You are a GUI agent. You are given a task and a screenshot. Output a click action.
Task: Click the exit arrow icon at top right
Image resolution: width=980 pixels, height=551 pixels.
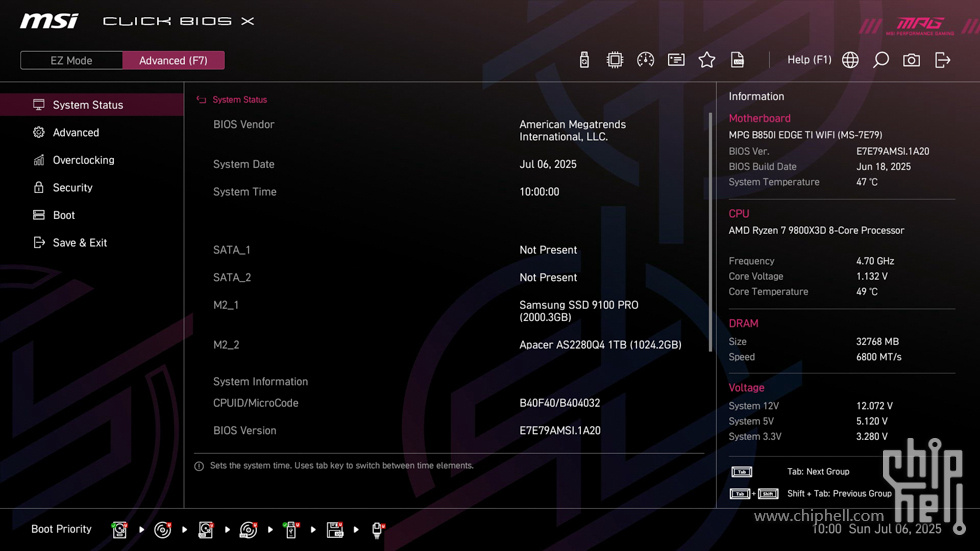(x=942, y=60)
